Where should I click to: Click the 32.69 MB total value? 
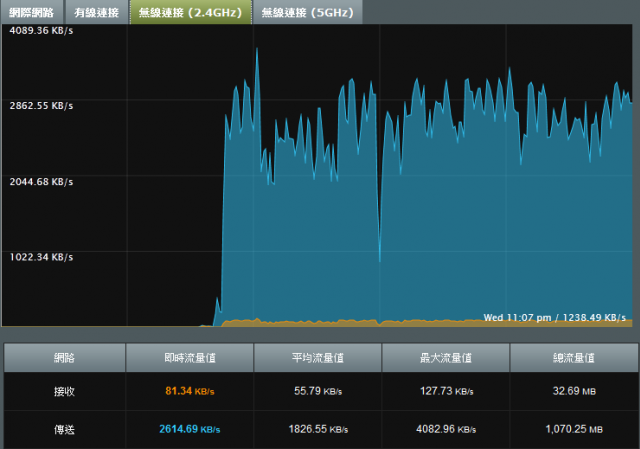[x=574, y=391]
